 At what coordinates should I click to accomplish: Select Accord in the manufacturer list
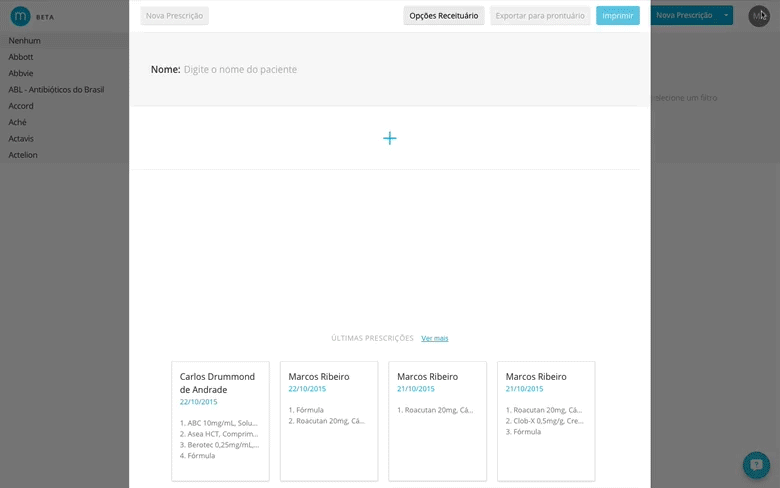[x=21, y=106]
